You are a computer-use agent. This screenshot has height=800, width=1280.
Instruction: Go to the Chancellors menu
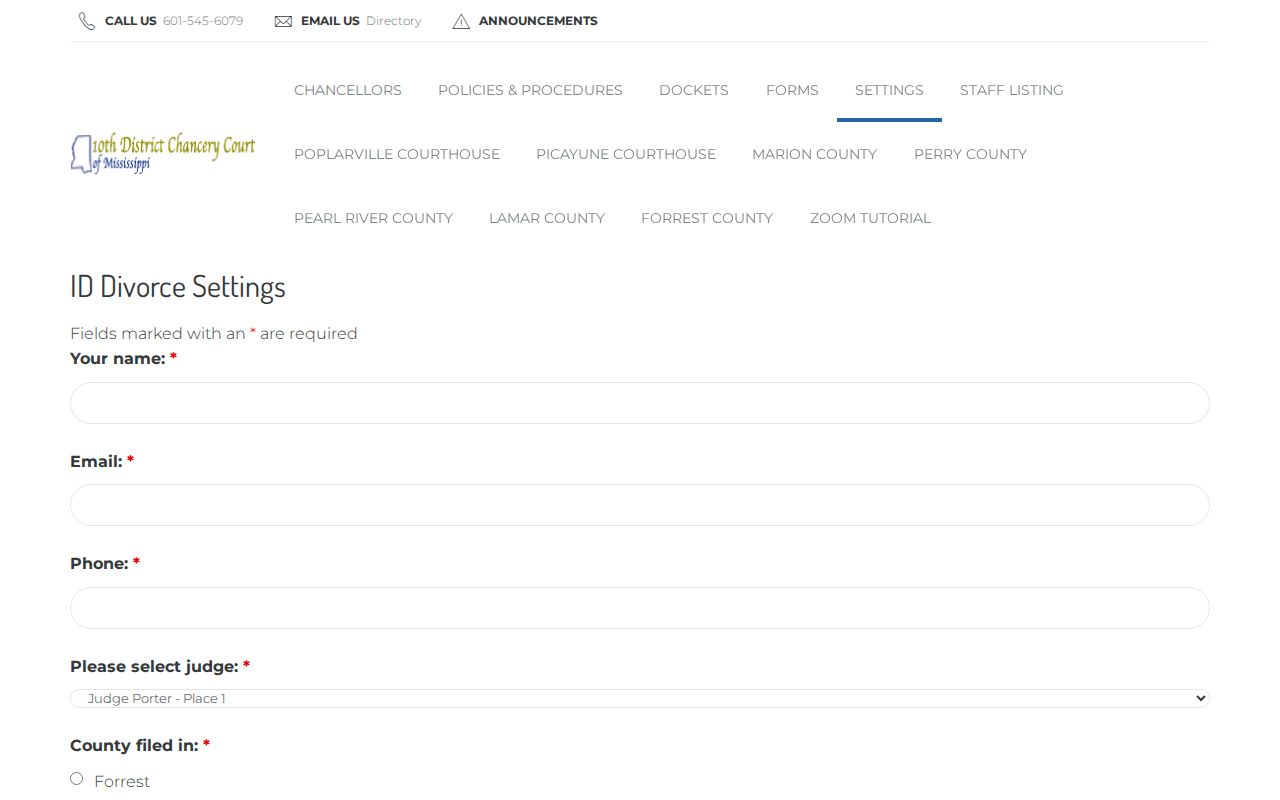[x=348, y=90]
